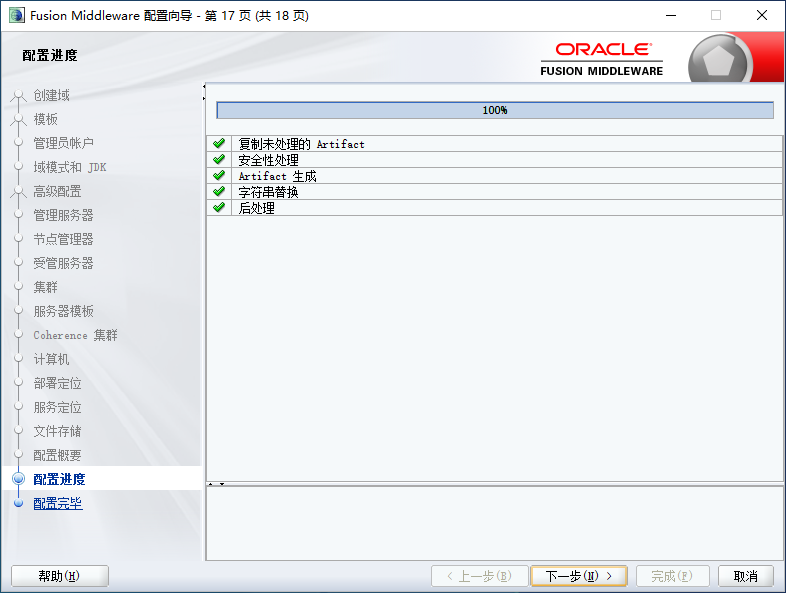This screenshot has height=593, width=786.
Task: Click the down arrow on the message pane splitter
Action: (x=222, y=484)
